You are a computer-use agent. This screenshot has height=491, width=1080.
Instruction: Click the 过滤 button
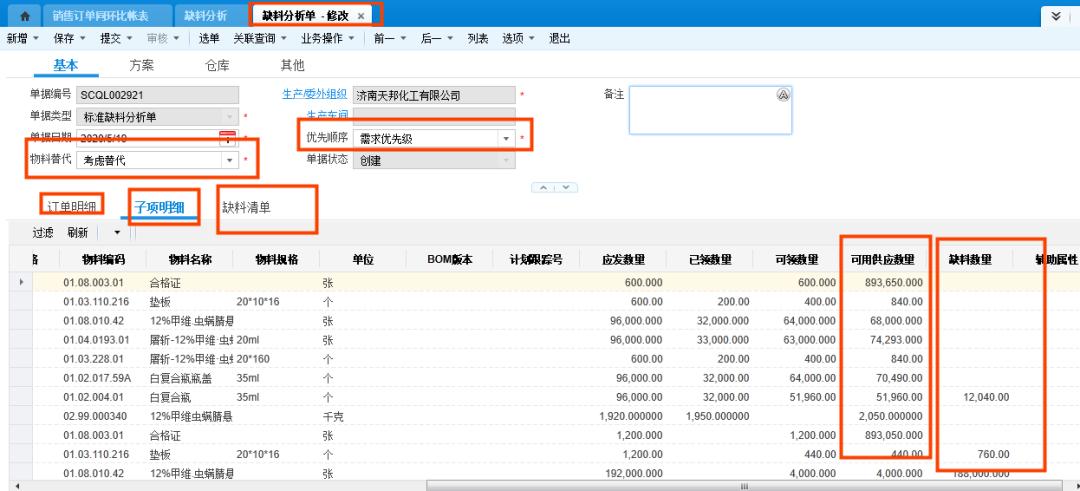(43, 233)
